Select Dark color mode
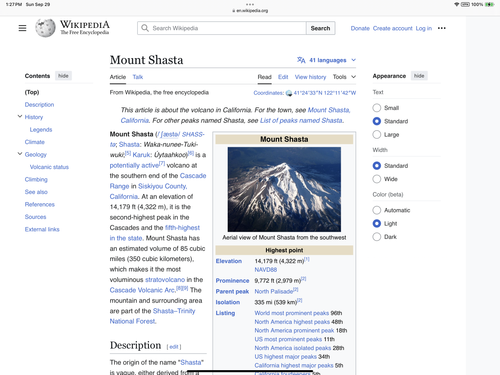Viewport: 500px width, 375px height. tap(377, 237)
